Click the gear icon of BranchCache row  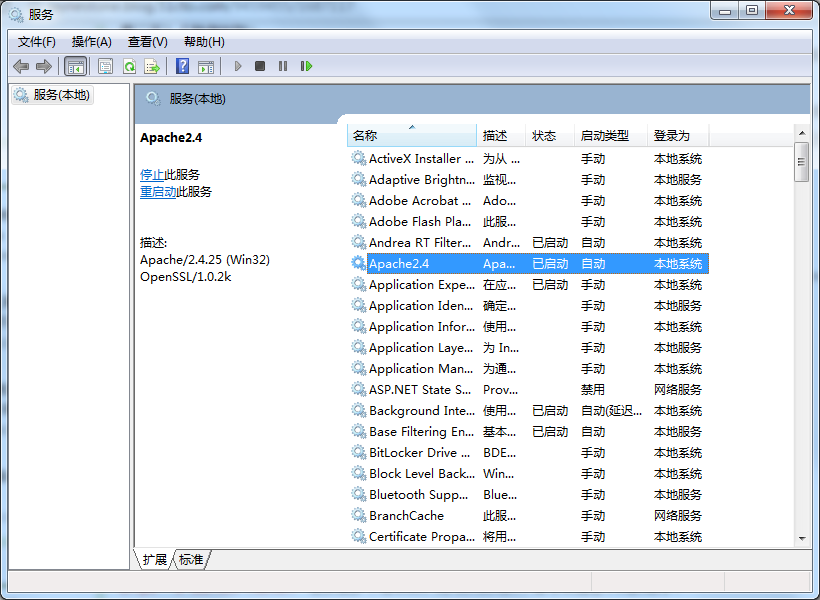click(358, 515)
